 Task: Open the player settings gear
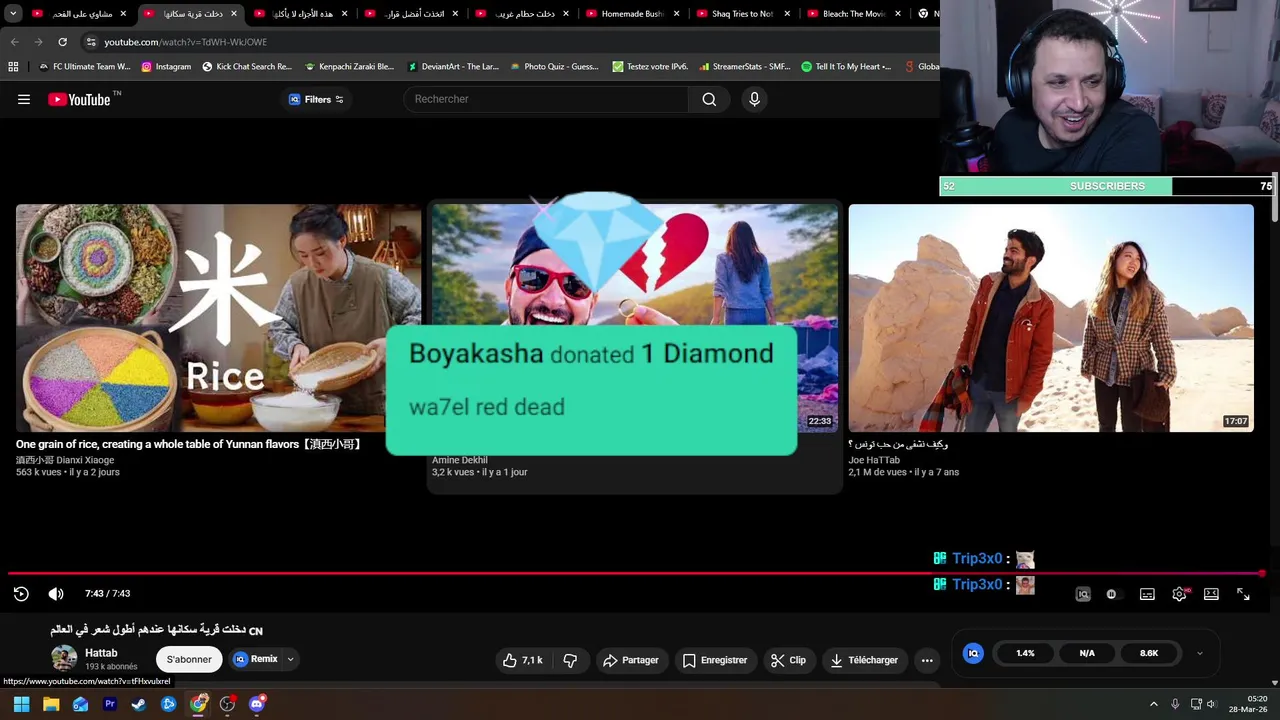tap(1179, 594)
